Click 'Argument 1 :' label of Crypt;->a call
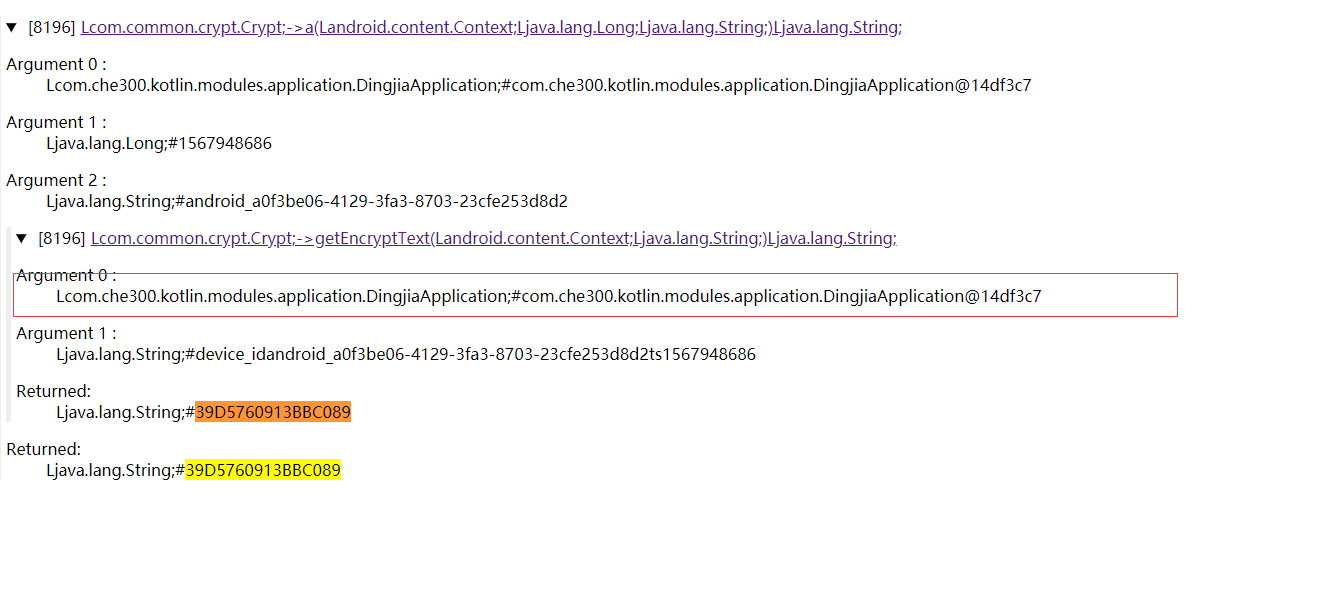This screenshot has height=602, width=1326. 56,123
